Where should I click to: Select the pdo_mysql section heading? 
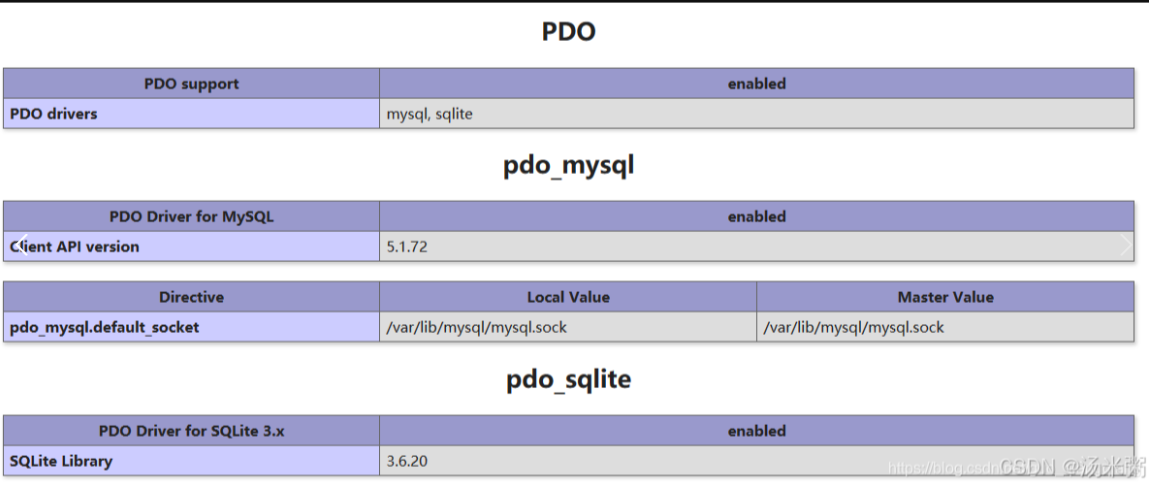click(x=568, y=166)
